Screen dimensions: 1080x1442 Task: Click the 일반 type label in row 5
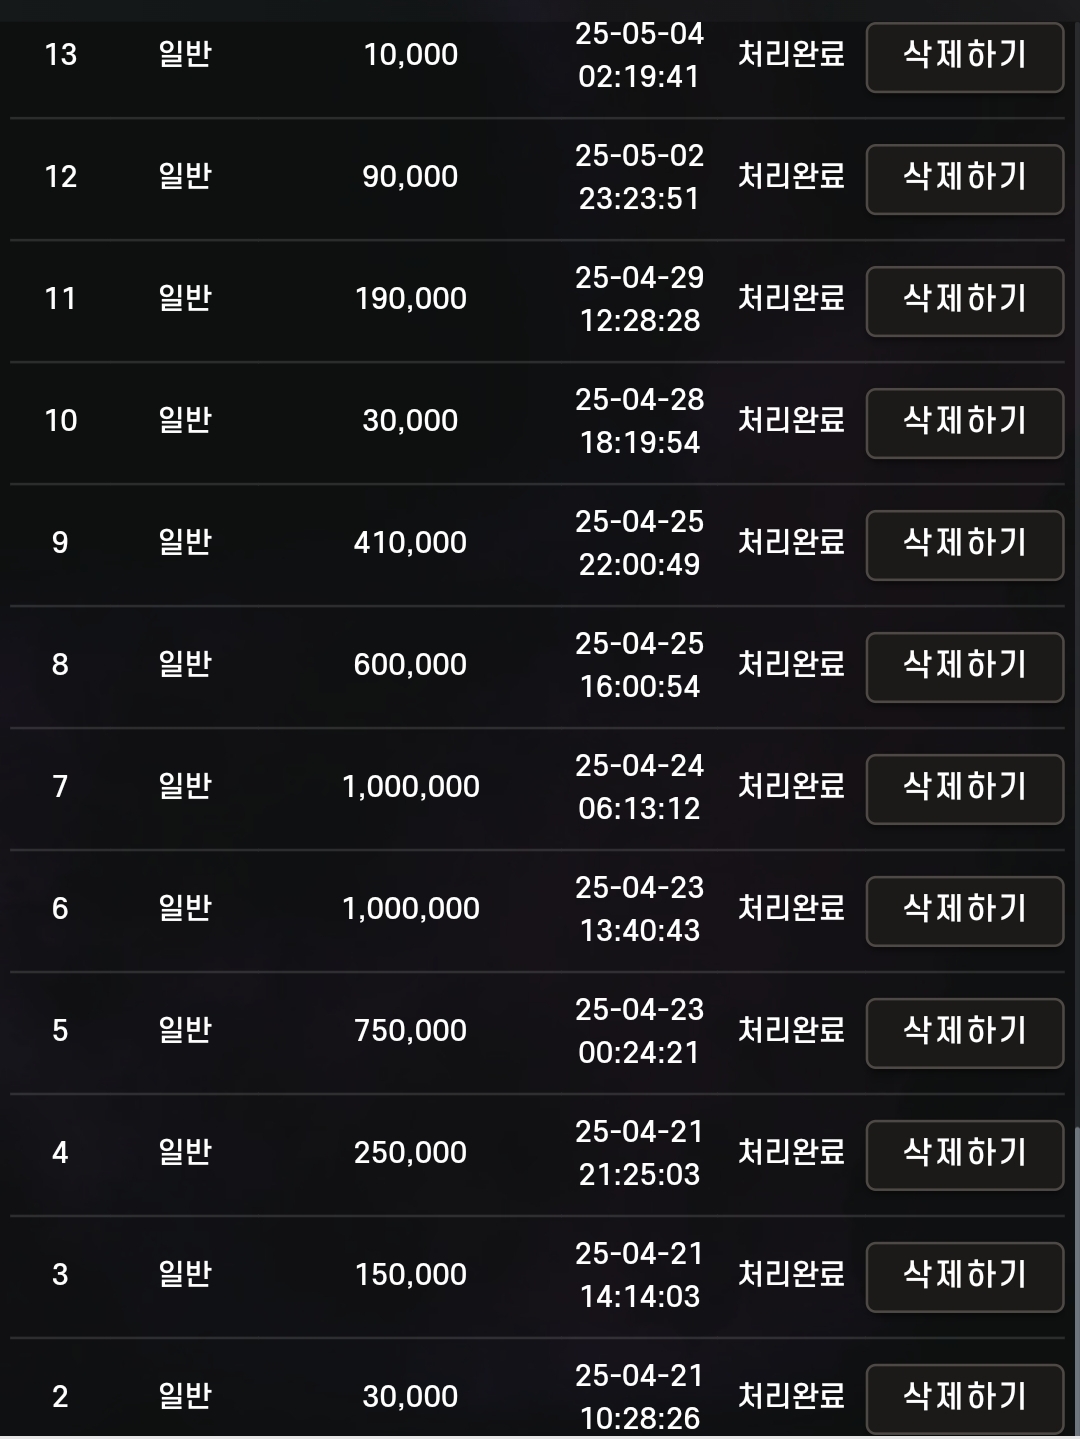pyautogui.click(x=185, y=1030)
